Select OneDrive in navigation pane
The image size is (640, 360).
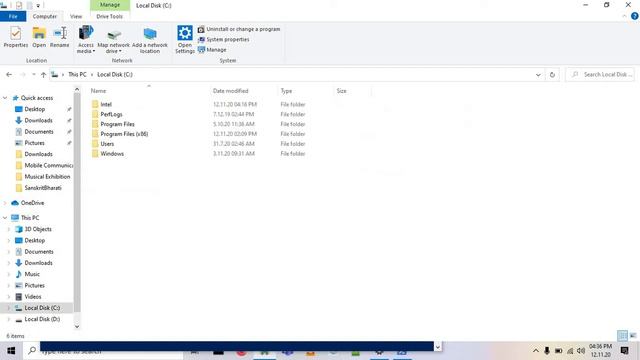click(x=32, y=203)
